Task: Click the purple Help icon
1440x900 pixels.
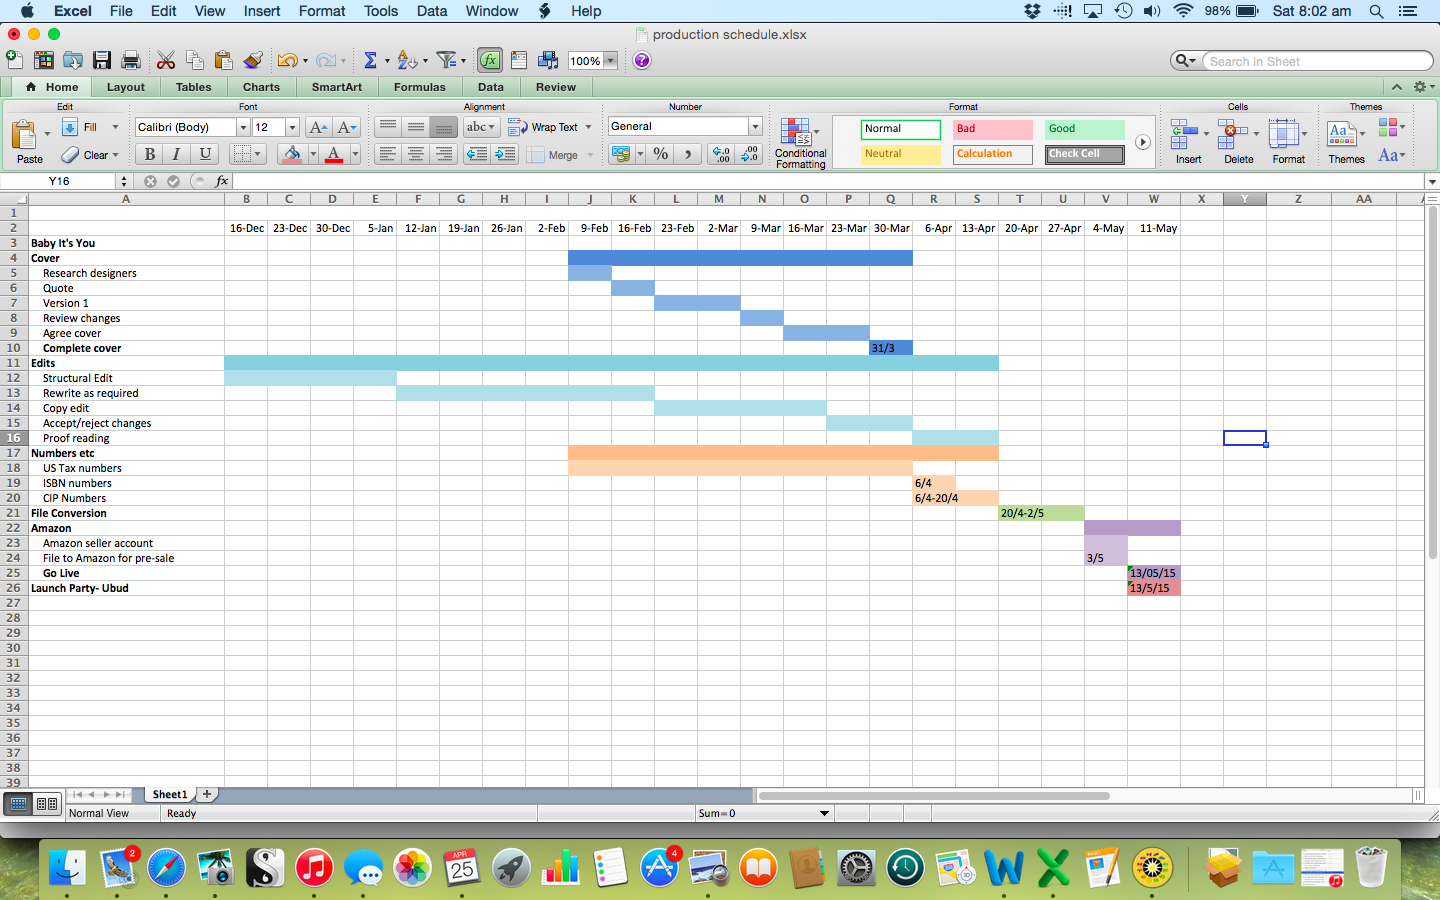Action: 642,61
